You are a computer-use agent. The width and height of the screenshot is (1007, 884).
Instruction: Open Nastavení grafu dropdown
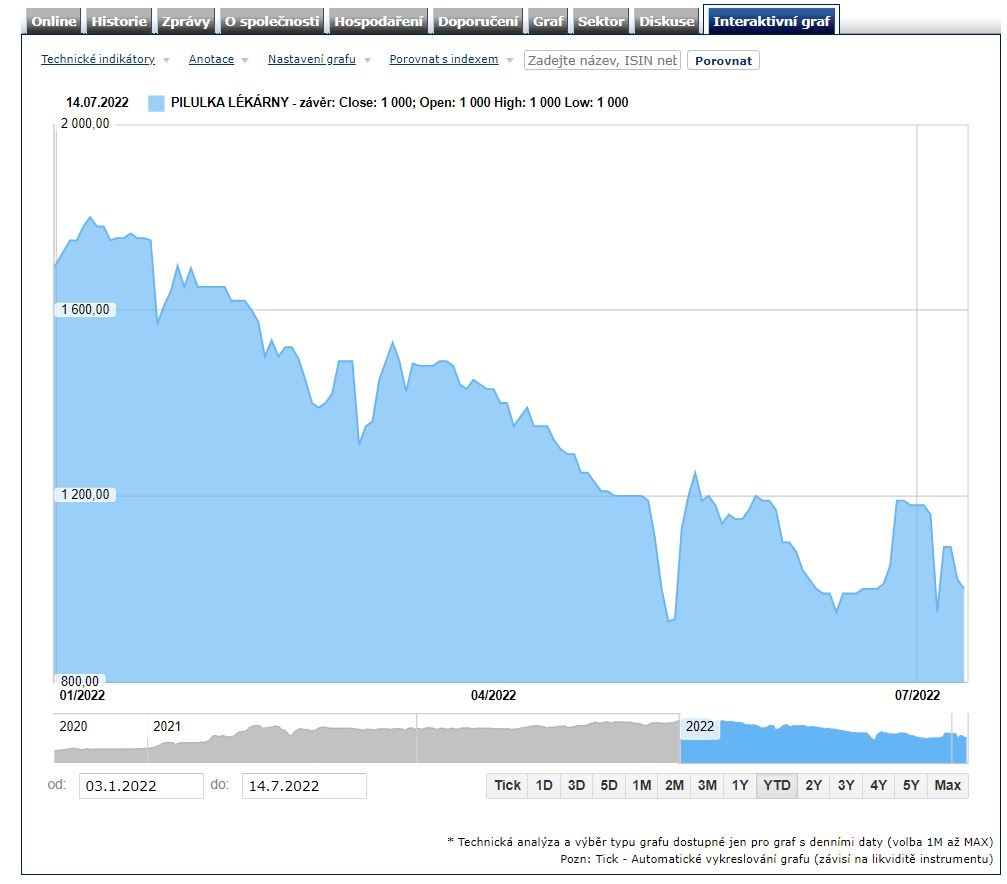312,60
